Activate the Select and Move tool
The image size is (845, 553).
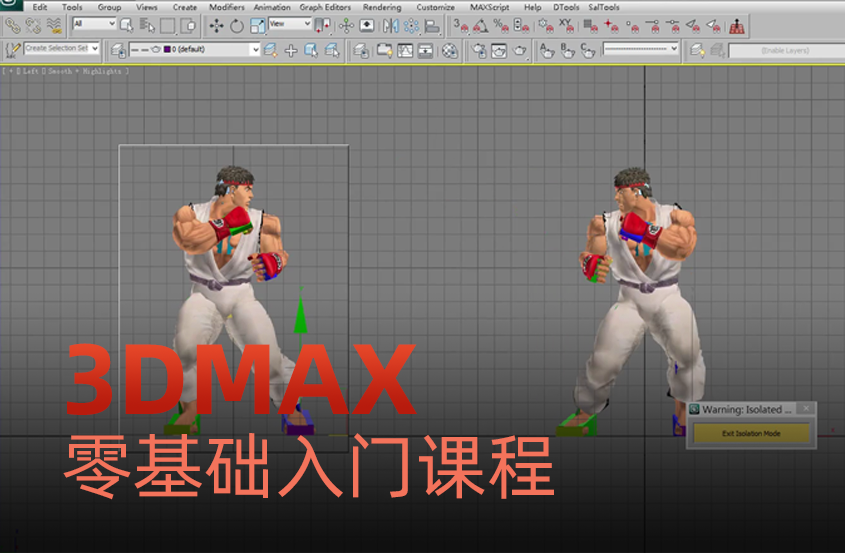coord(217,25)
